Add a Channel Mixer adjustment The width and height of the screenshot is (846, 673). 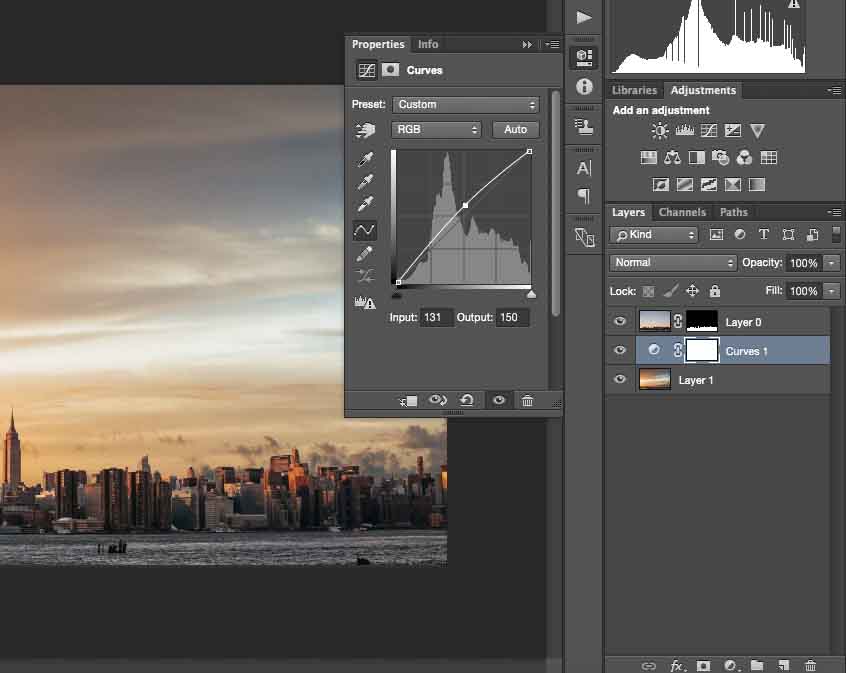point(745,158)
